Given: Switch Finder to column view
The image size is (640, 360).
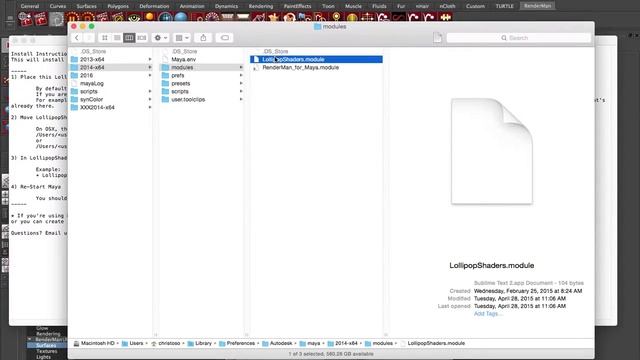Looking at the screenshot, I should click(x=129, y=38).
